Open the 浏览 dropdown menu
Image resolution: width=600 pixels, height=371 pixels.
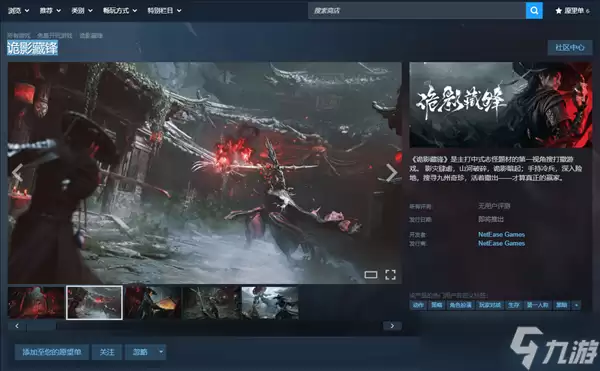point(18,11)
